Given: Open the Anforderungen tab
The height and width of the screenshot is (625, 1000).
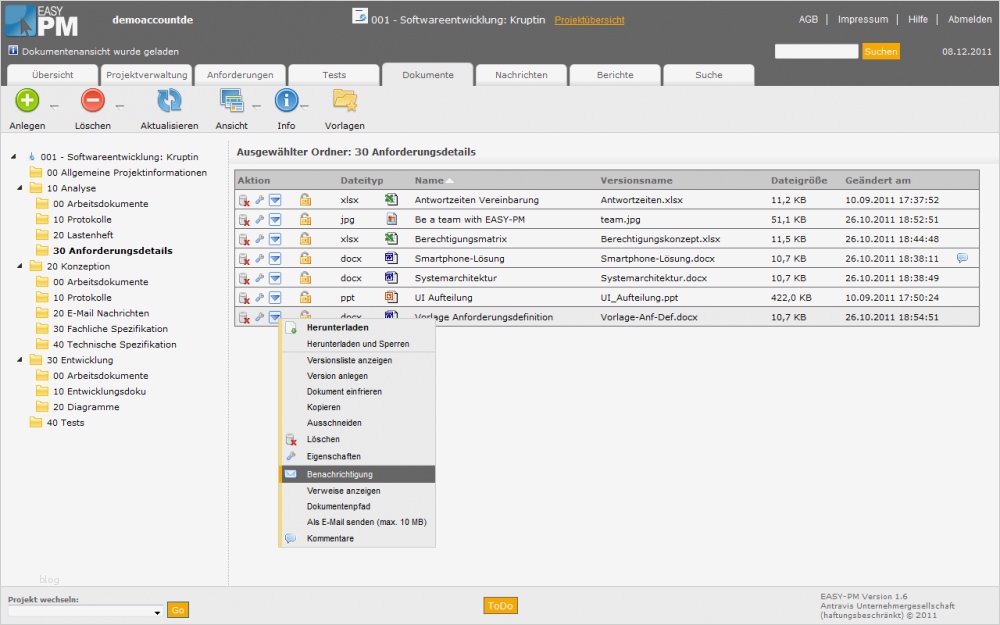Looking at the screenshot, I should coord(240,75).
